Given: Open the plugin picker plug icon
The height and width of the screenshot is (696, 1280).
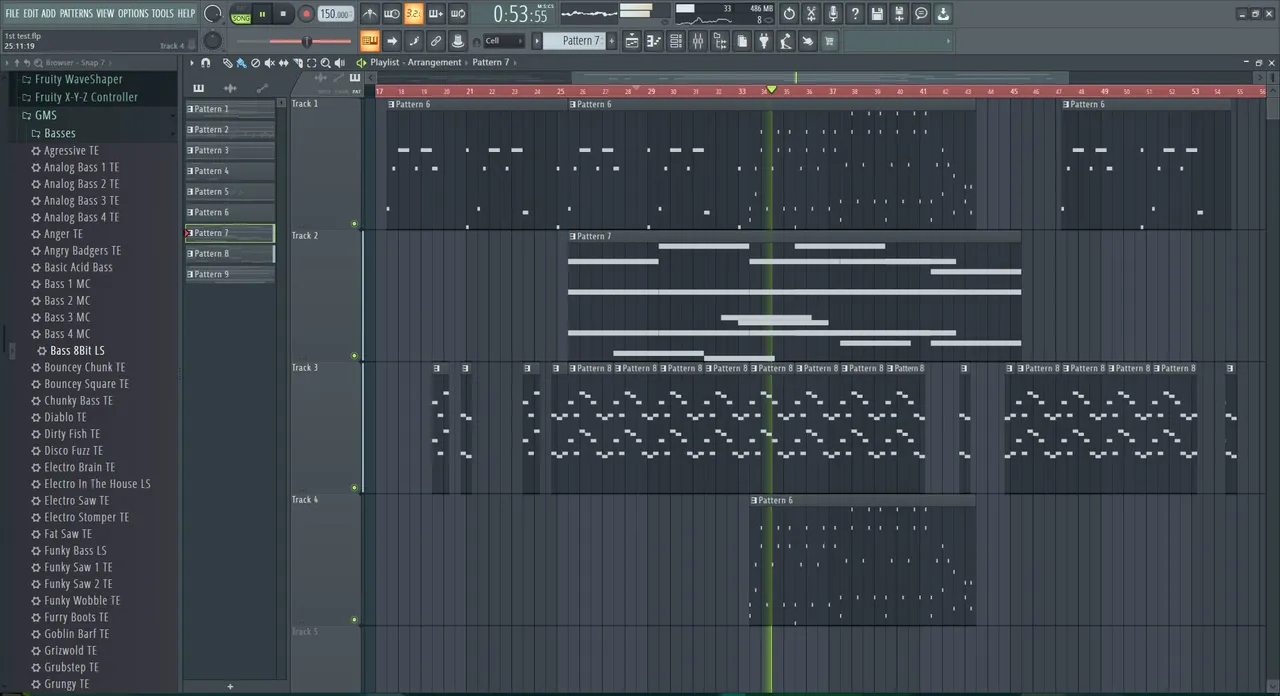Looking at the screenshot, I should coord(764,41).
